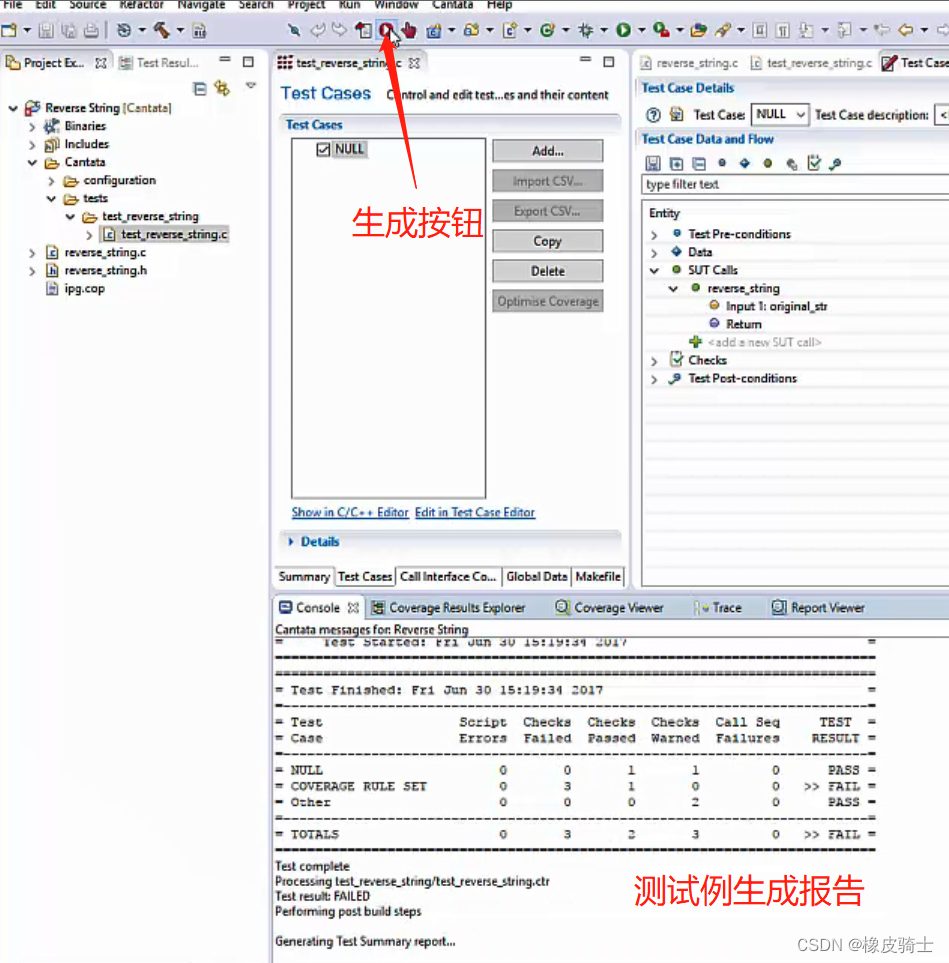Switch to the Test Resul... tab
949x963 pixels.
point(160,63)
